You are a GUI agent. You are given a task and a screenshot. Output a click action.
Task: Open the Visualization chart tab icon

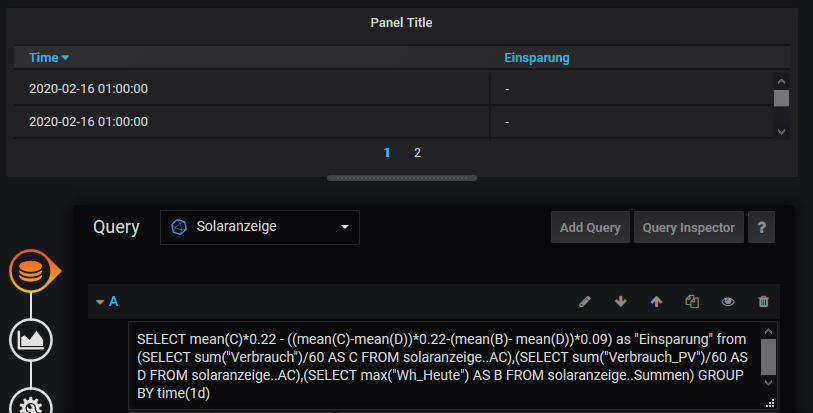coord(31,339)
